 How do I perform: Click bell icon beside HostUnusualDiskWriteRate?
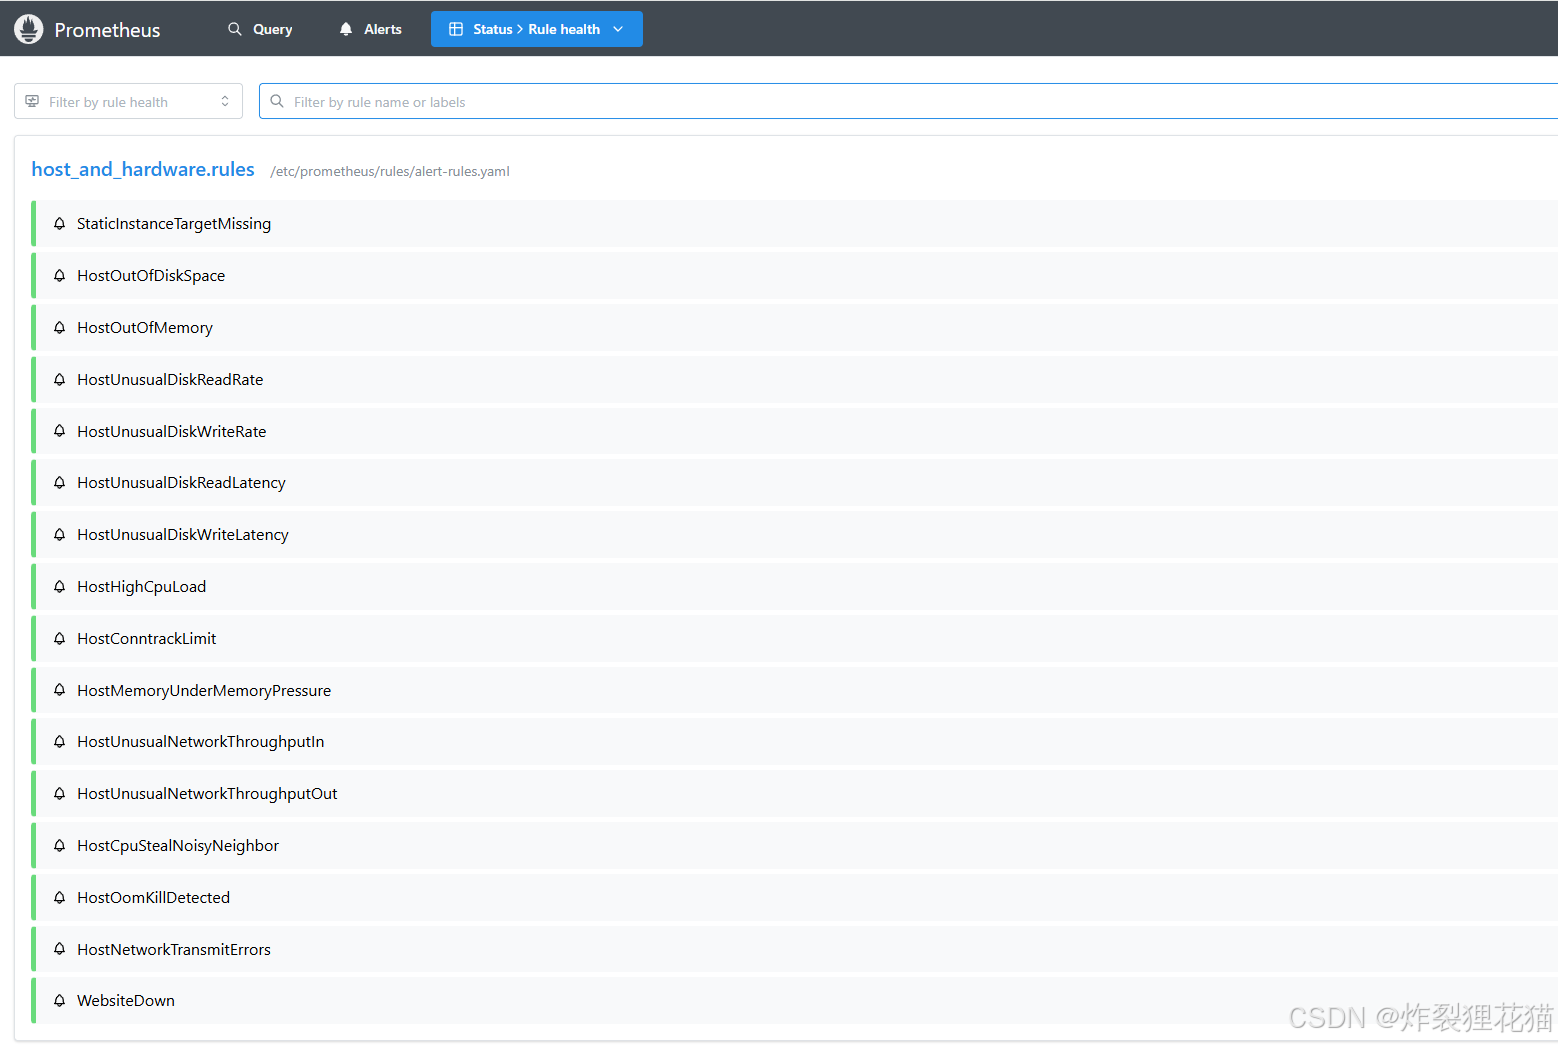pyautogui.click(x=60, y=431)
